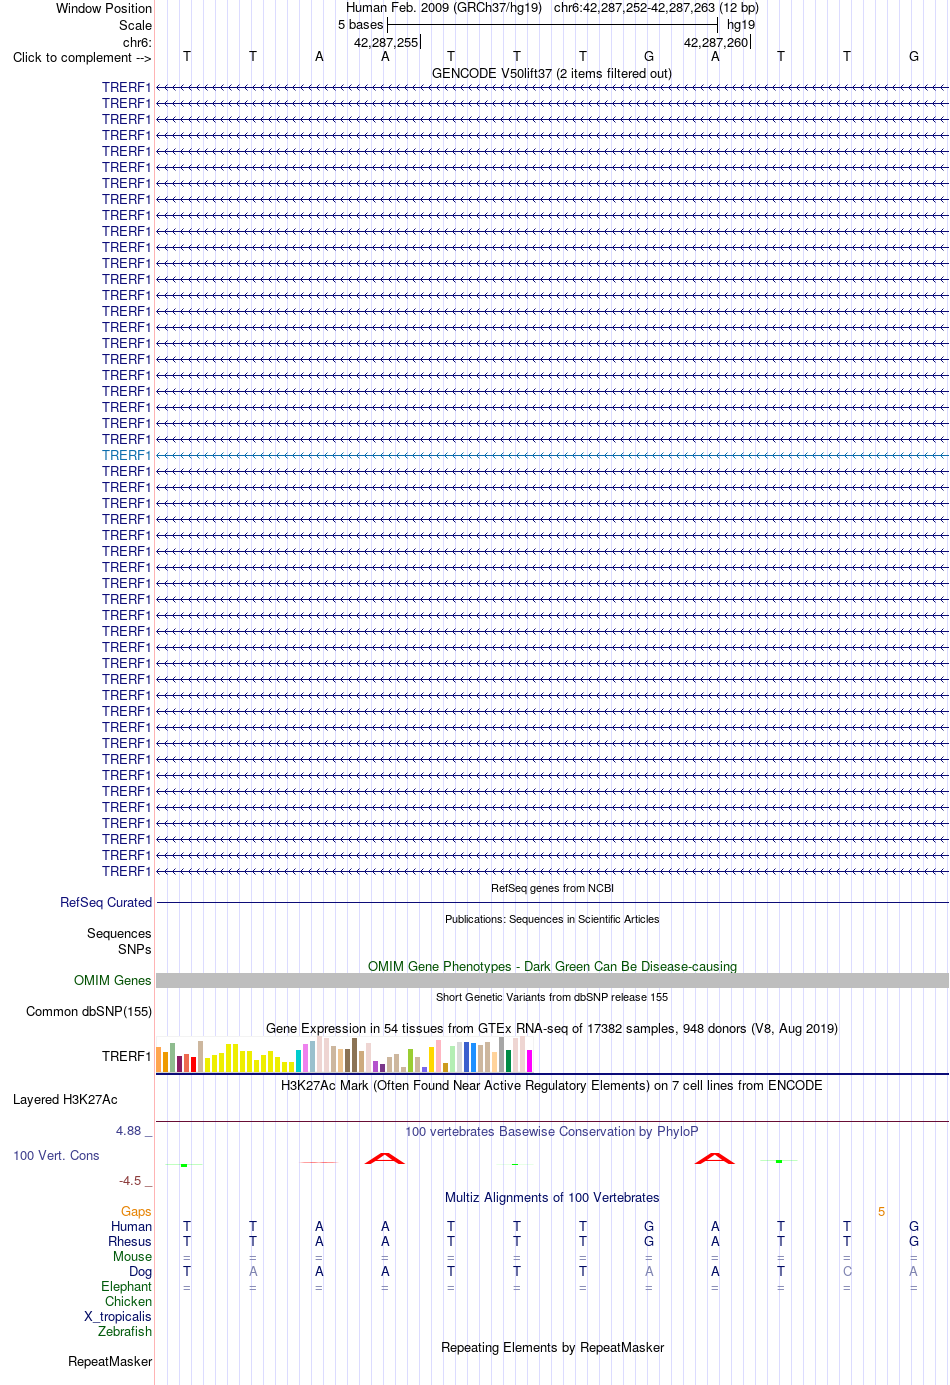Open RefSeq genes from NCBI title
The width and height of the screenshot is (950, 1385).
(552, 888)
